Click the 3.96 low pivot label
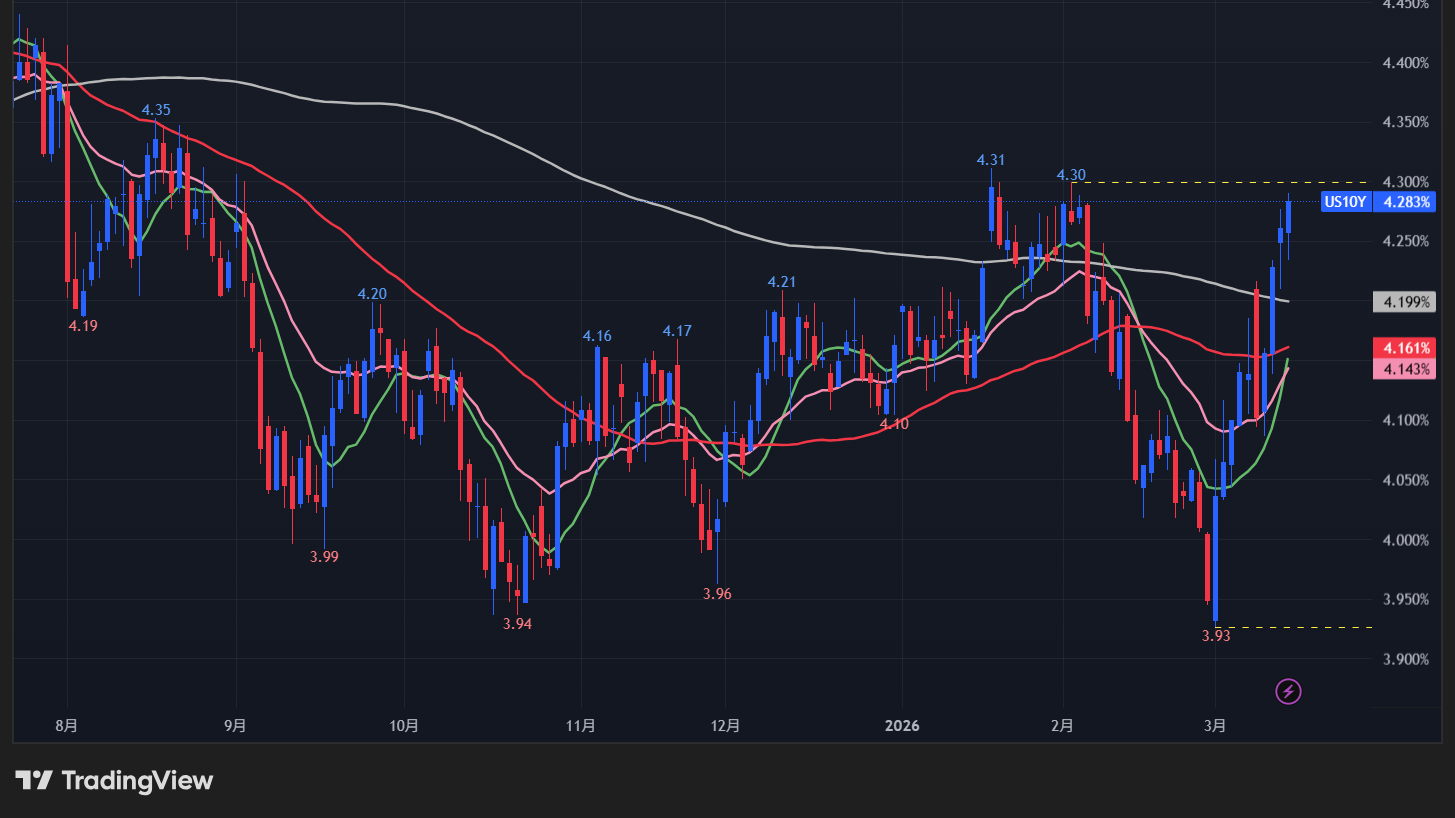Image resolution: width=1455 pixels, height=818 pixels. pyautogui.click(x=717, y=594)
